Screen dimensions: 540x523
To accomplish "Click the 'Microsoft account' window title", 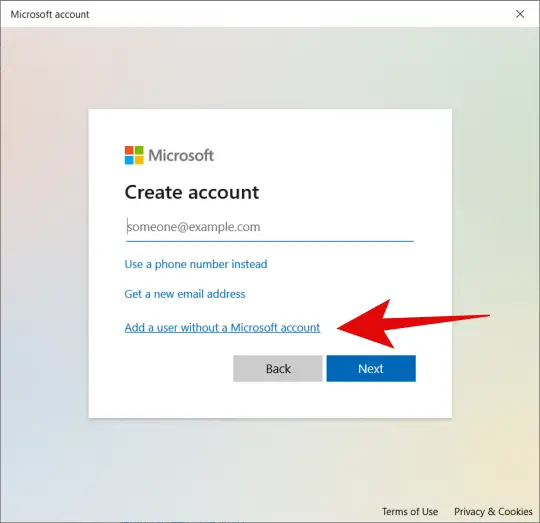I will tap(50, 14).
